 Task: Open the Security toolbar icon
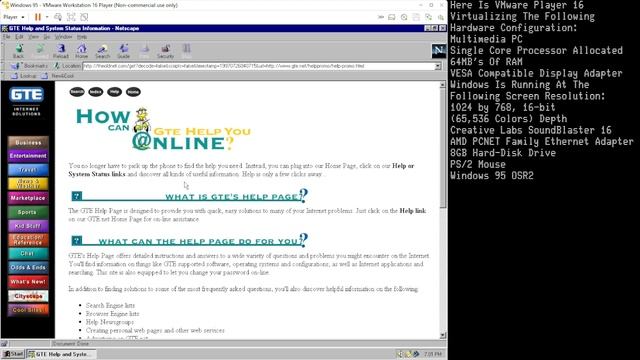pos(165,51)
